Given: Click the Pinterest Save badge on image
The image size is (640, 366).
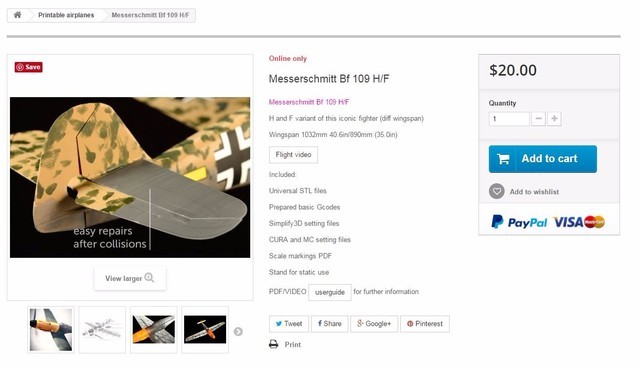Looking at the screenshot, I should [x=29, y=67].
